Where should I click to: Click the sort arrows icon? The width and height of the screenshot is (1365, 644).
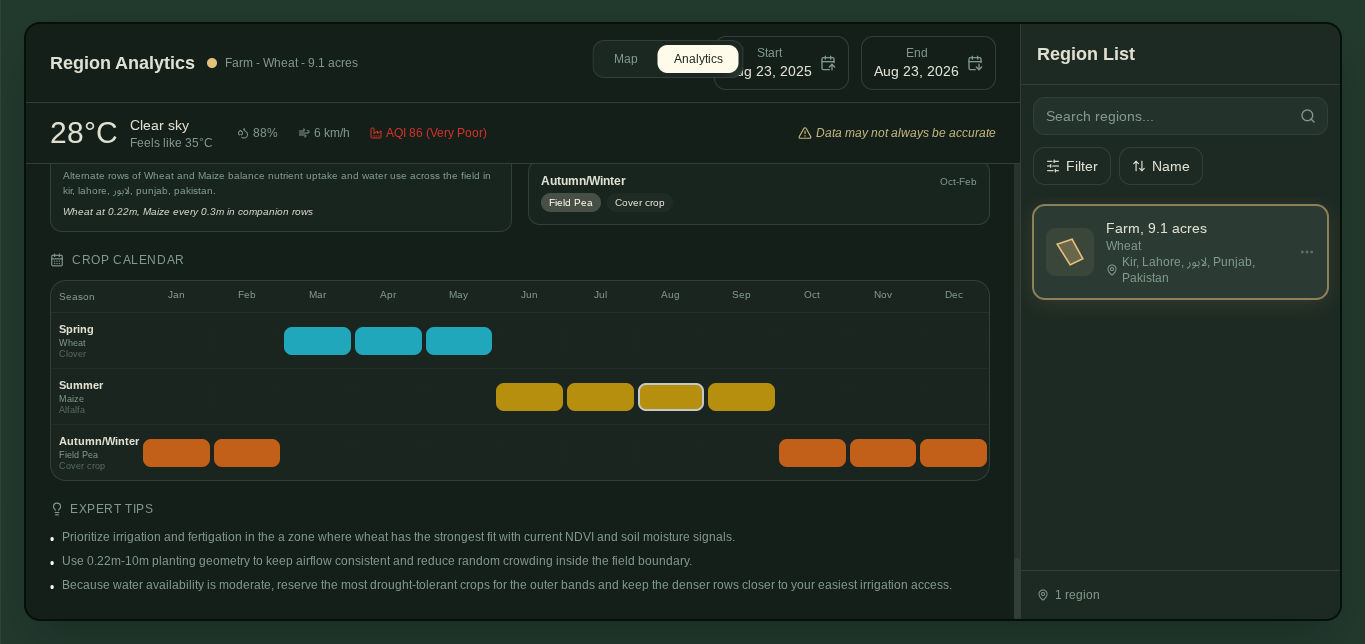click(x=1139, y=166)
